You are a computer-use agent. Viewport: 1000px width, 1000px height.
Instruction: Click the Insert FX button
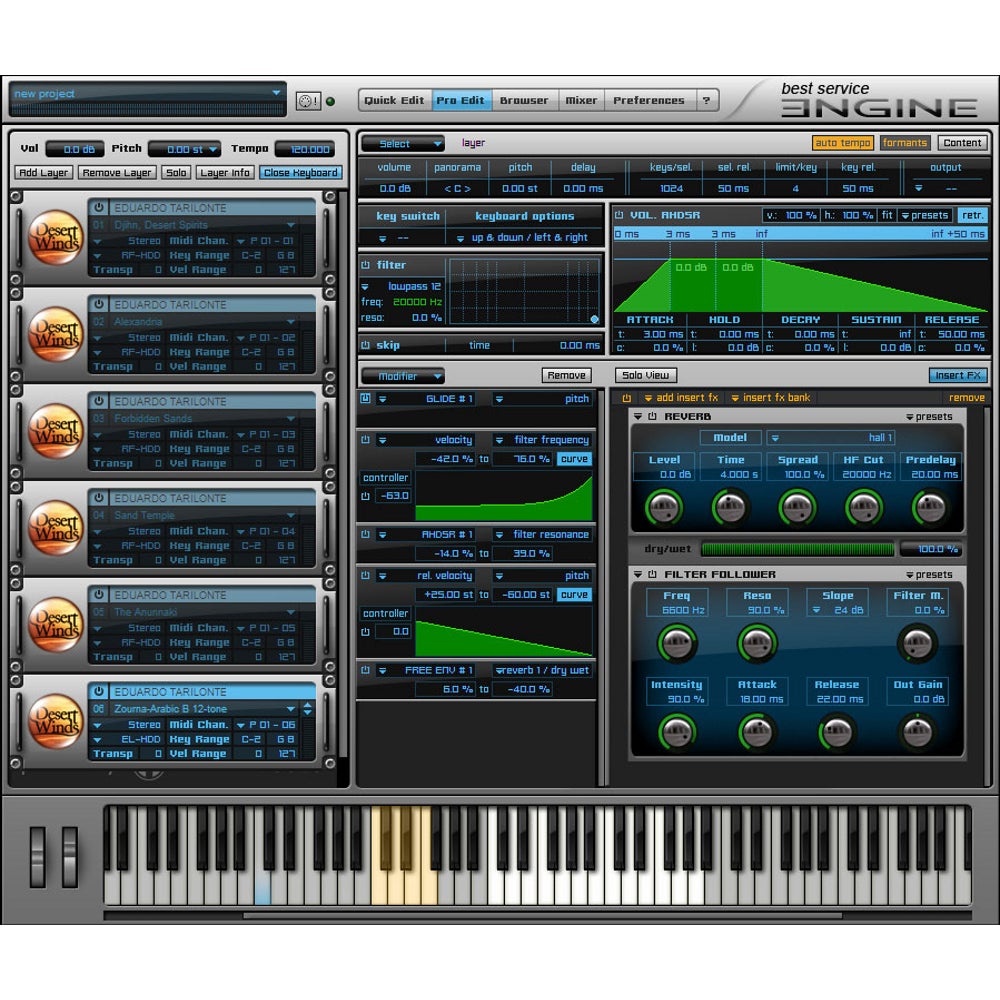(958, 375)
